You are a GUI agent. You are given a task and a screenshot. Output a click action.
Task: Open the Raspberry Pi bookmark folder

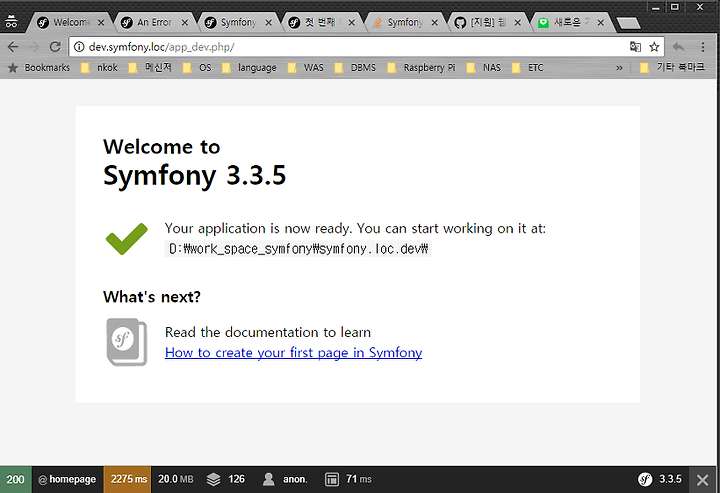pyautogui.click(x=422, y=67)
